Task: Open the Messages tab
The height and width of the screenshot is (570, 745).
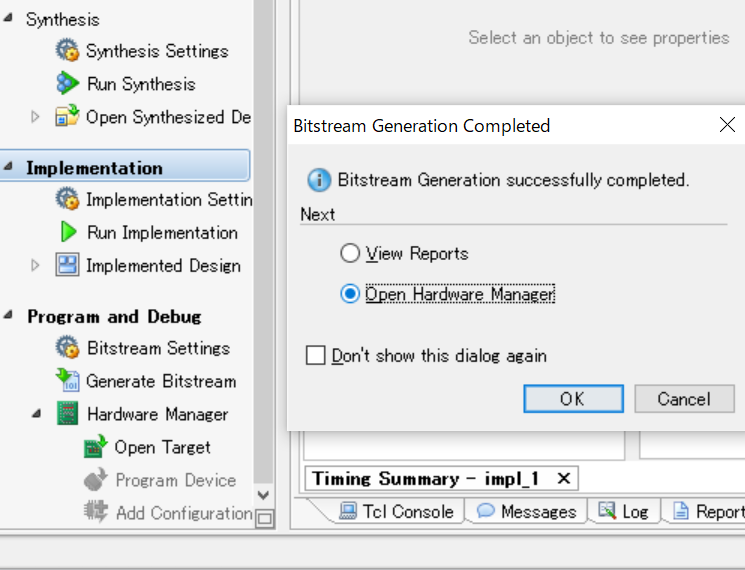Action: click(527, 511)
